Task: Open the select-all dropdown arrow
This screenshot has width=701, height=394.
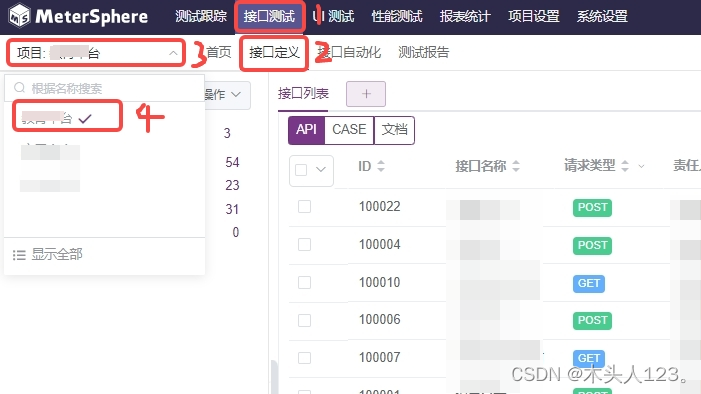Action: coord(321,170)
